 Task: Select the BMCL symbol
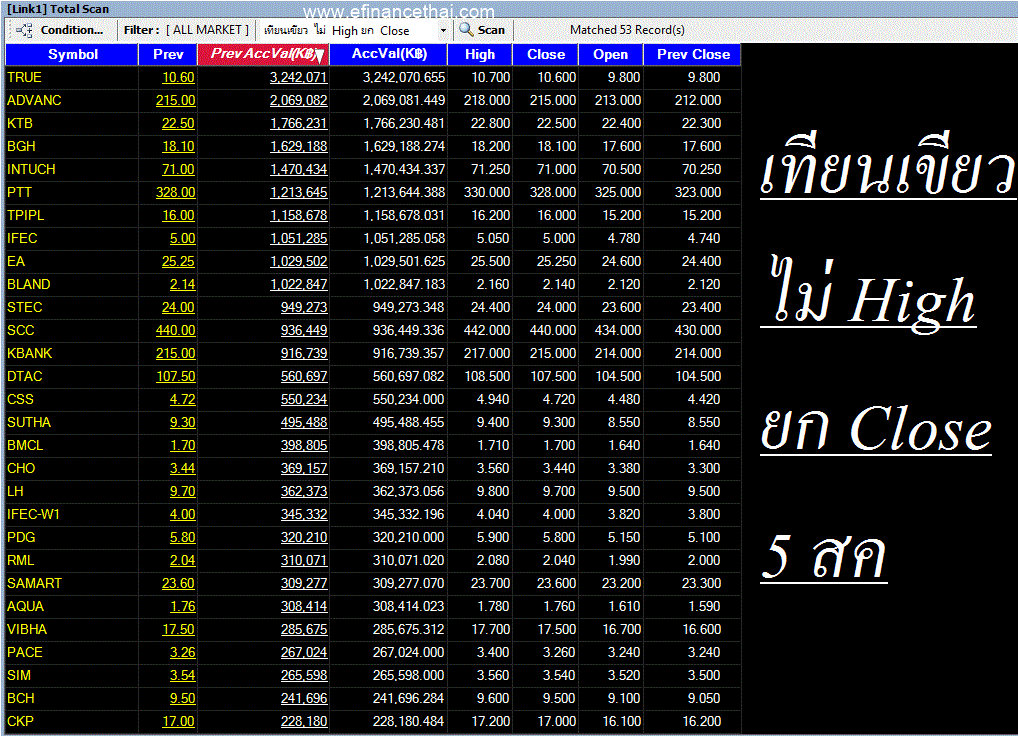pyautogui.click(x=25, y=446)
